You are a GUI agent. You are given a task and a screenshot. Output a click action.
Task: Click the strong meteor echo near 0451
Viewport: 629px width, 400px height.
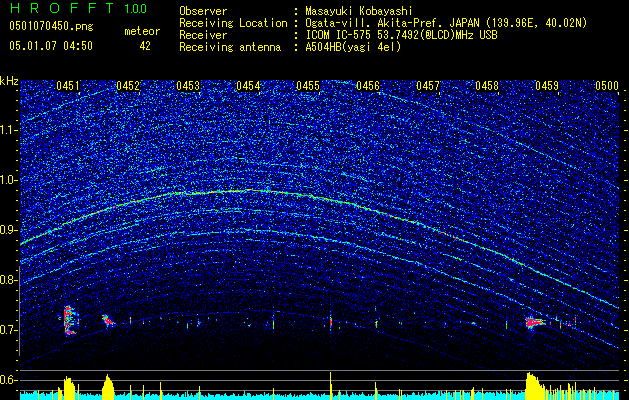[x=70, y=320]
